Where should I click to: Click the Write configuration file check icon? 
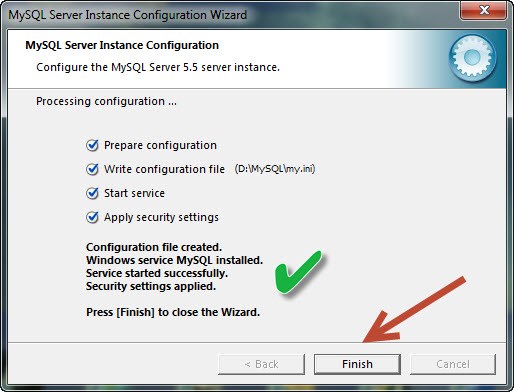point(92,169)
